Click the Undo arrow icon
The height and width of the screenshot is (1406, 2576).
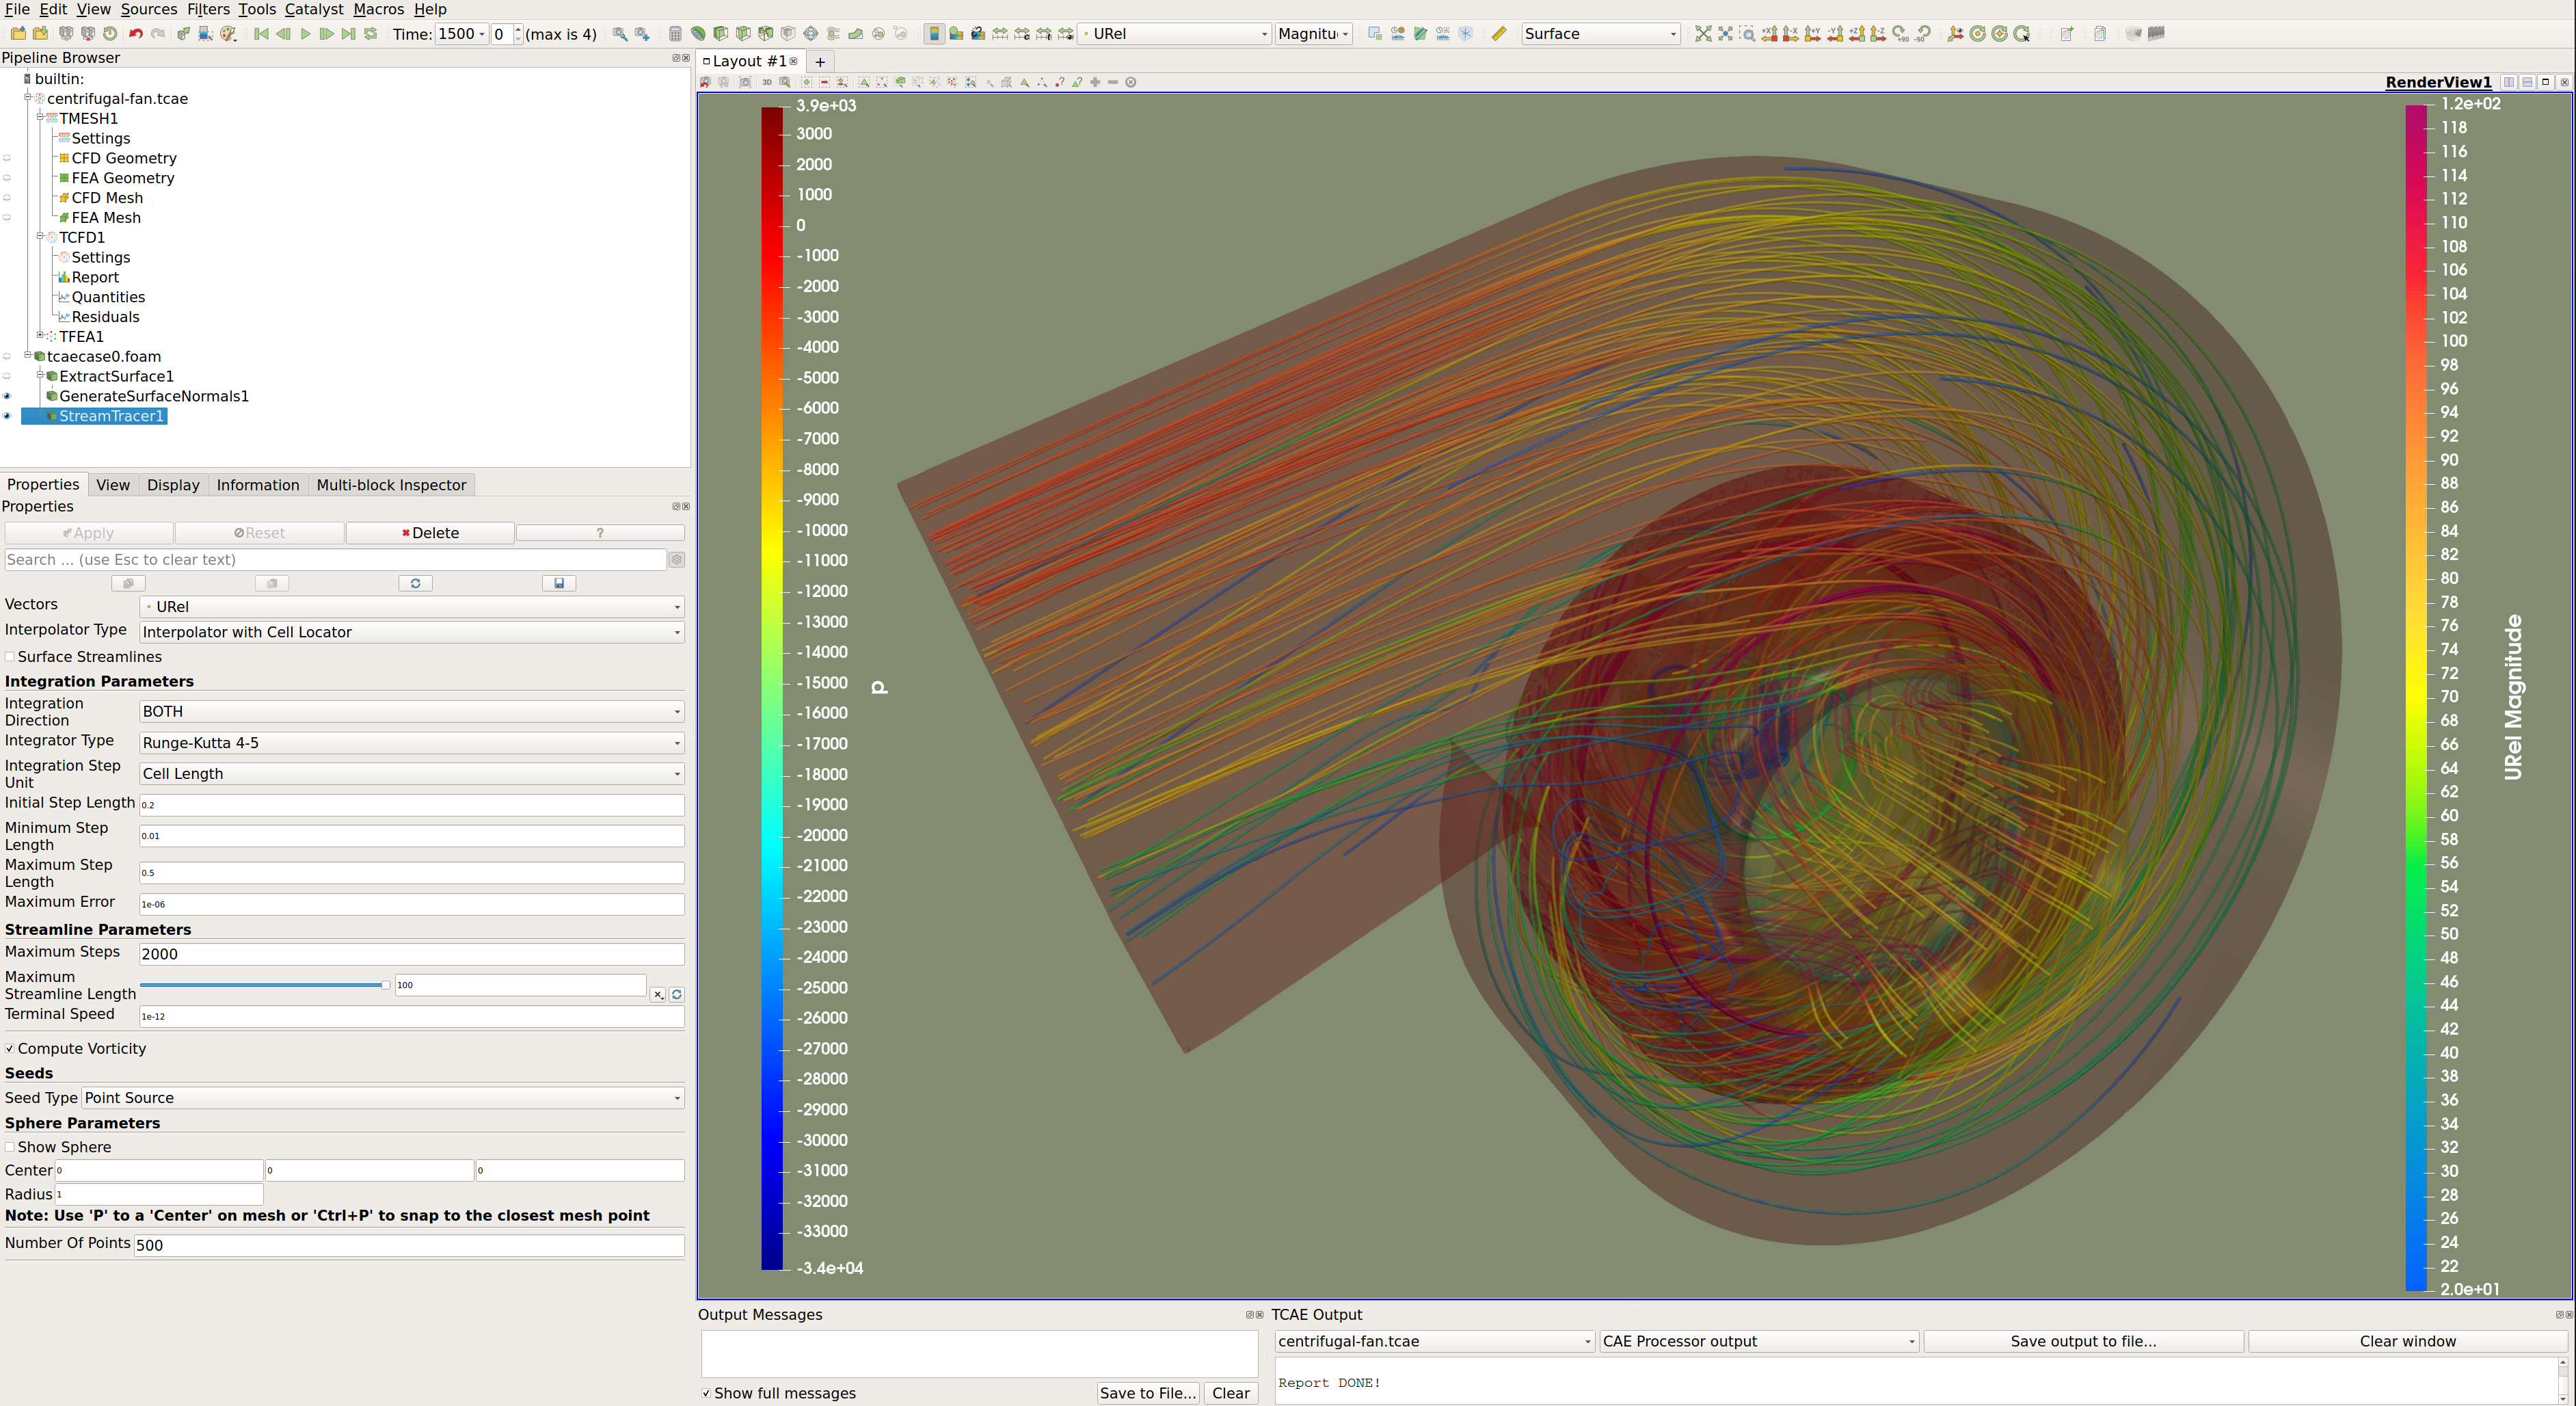pyautogui.click(x=135, y=34)
